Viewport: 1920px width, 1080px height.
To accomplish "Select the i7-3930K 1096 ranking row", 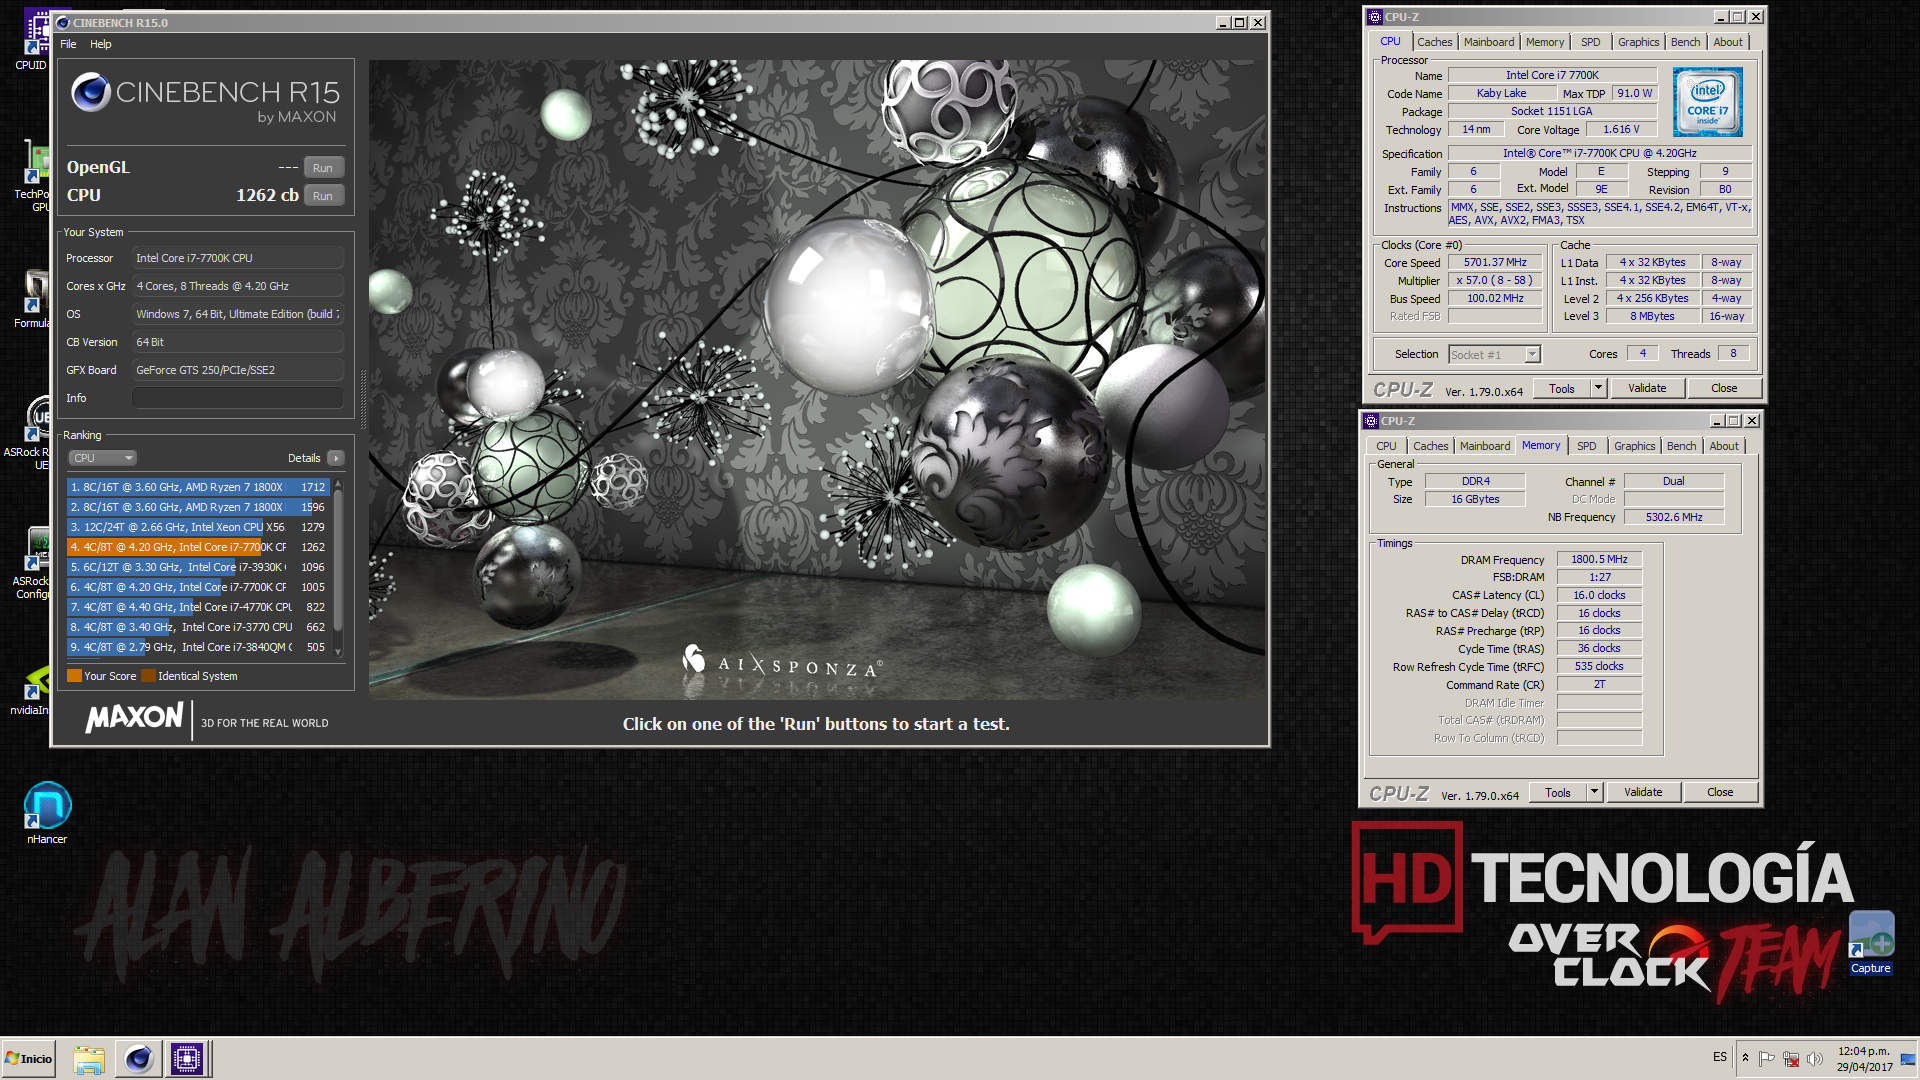I will (198, 567).
